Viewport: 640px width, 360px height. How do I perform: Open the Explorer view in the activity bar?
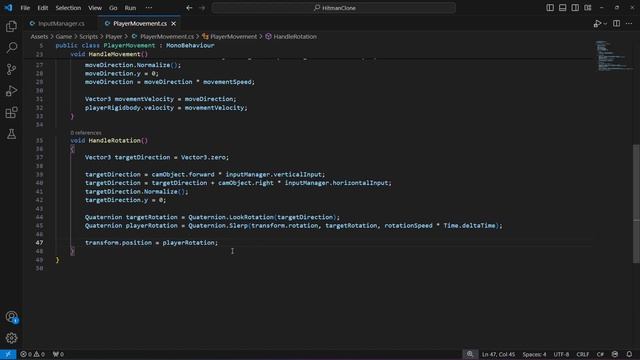coord(11,27)
